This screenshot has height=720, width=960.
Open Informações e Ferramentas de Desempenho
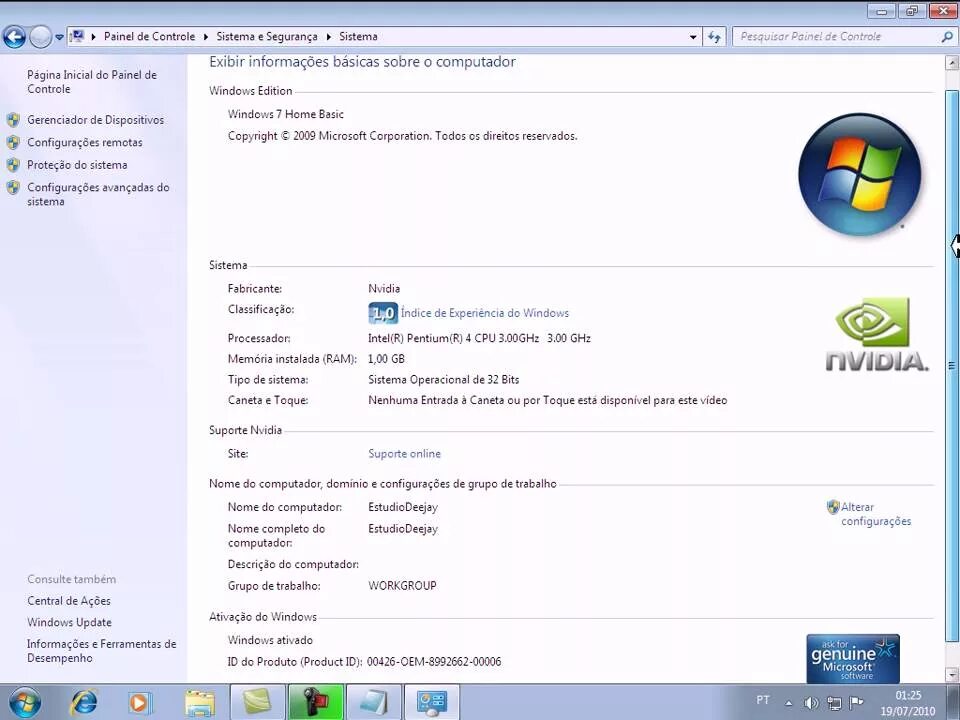(x=102, y=651)
